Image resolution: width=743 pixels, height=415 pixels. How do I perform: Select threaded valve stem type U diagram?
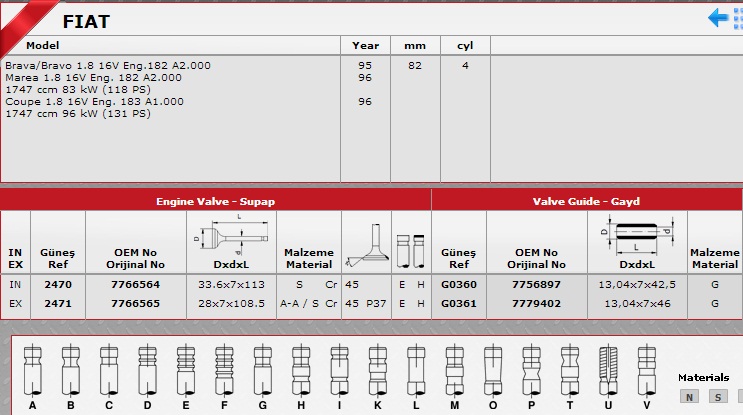pos(607,371)
